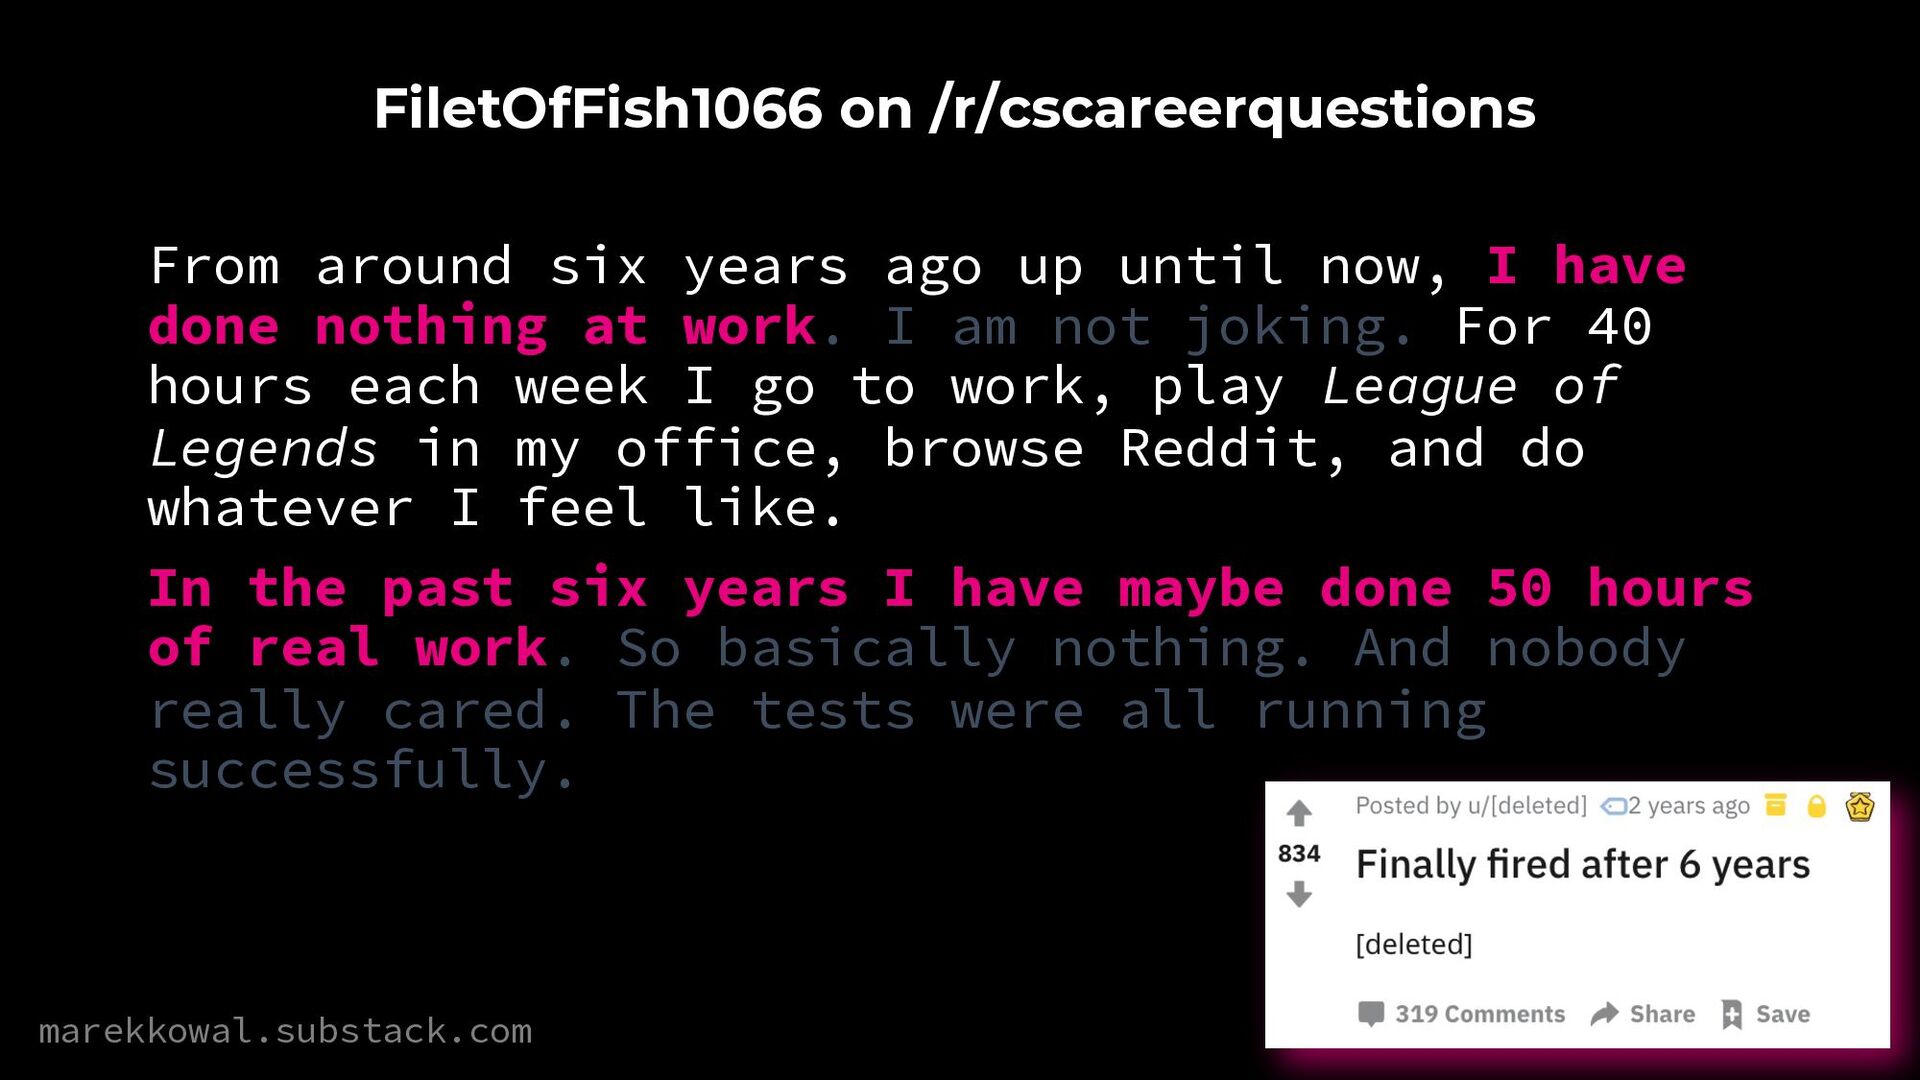Open the post title 'Finally fired after 6 years'

1582,865
